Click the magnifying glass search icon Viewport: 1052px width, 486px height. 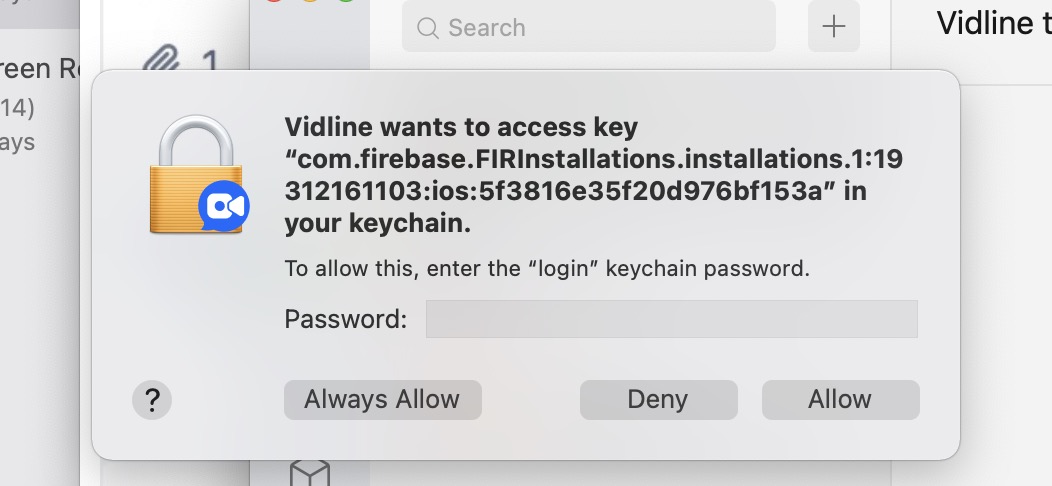[x=428, y=28]
